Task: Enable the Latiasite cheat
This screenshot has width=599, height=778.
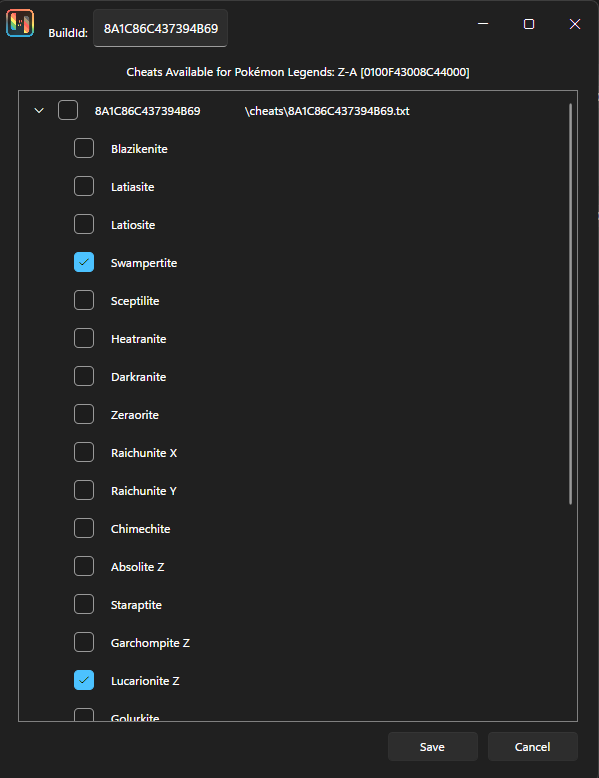Action: click(x=84, y=186)
